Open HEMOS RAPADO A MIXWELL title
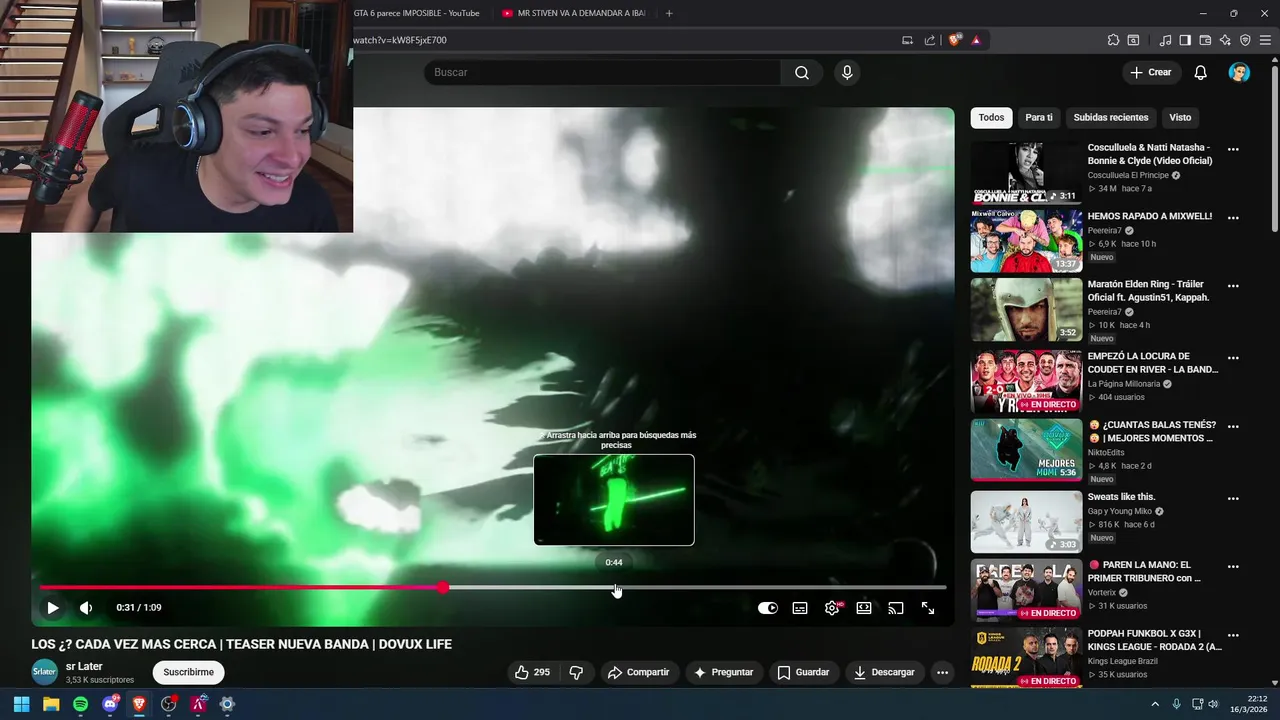The image size is (1280, 720). 1149,216
